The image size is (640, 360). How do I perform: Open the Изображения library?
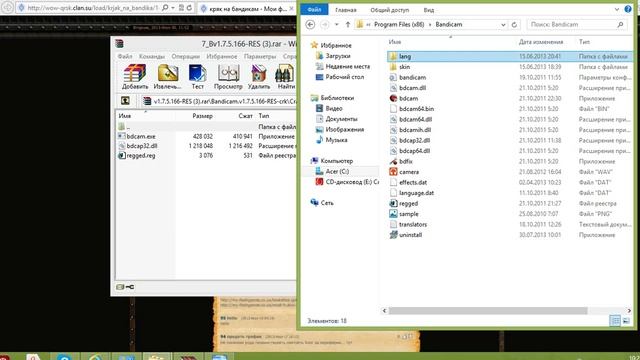(344, 129)
